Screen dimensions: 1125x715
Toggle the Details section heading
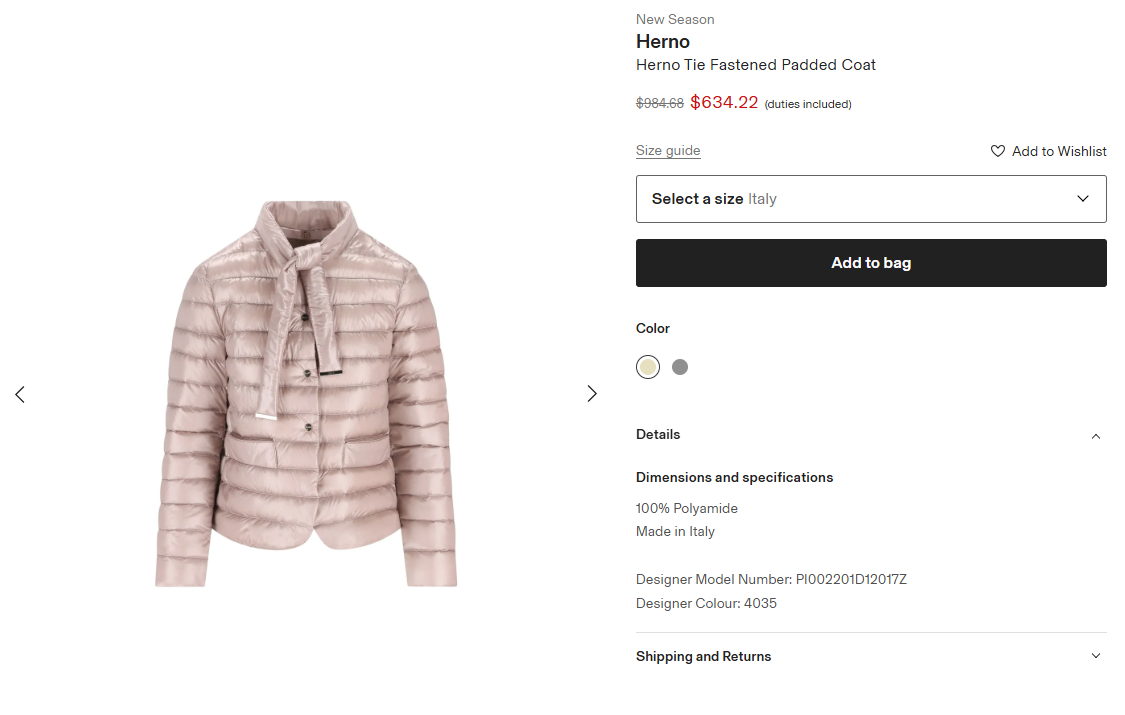point(658,435)
